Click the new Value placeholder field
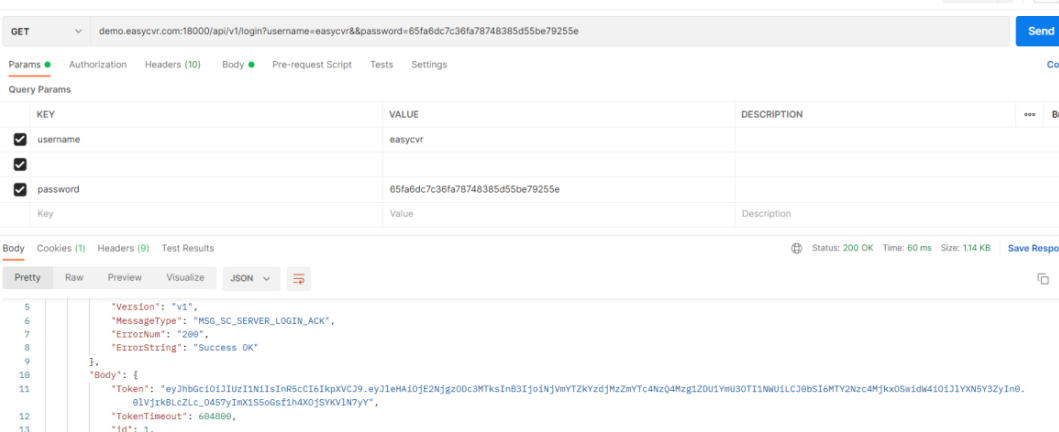 click(559, 214)
